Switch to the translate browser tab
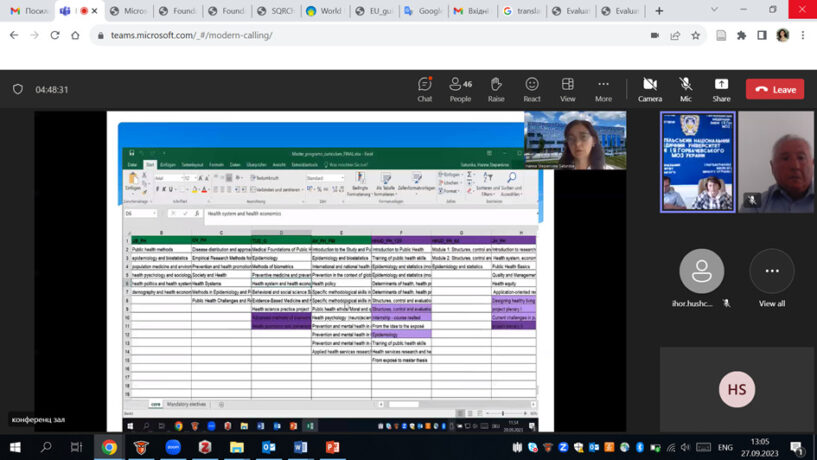Viewport: 817px width, 460px height. tap(526, 11)
